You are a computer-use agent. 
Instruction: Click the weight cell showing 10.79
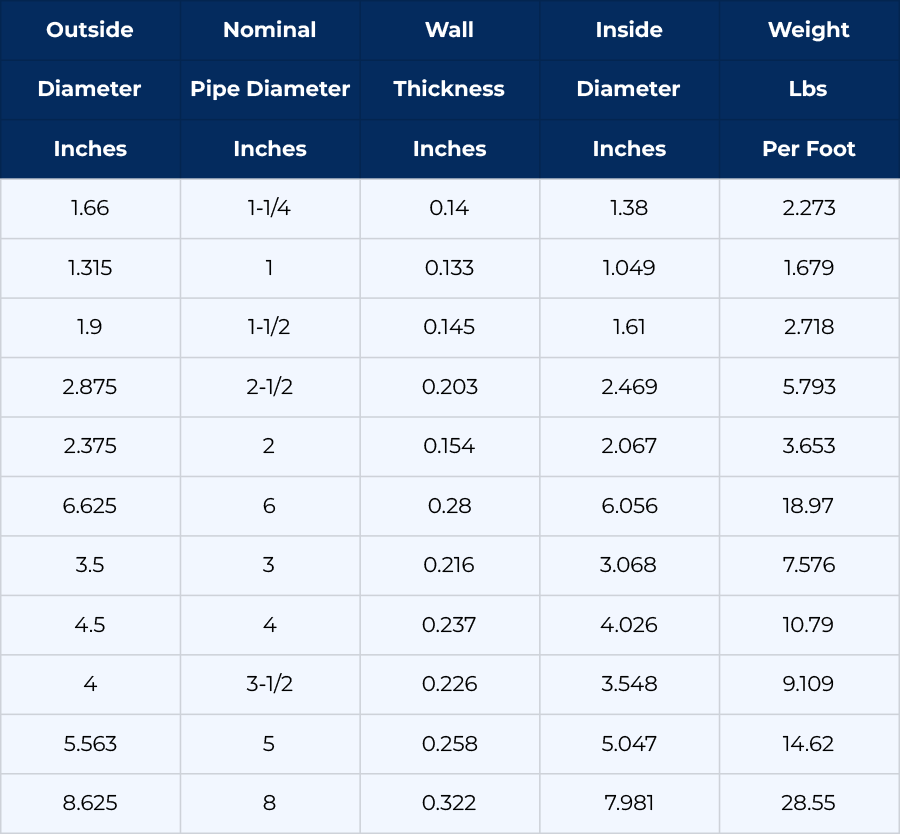[x=808, y=625]
